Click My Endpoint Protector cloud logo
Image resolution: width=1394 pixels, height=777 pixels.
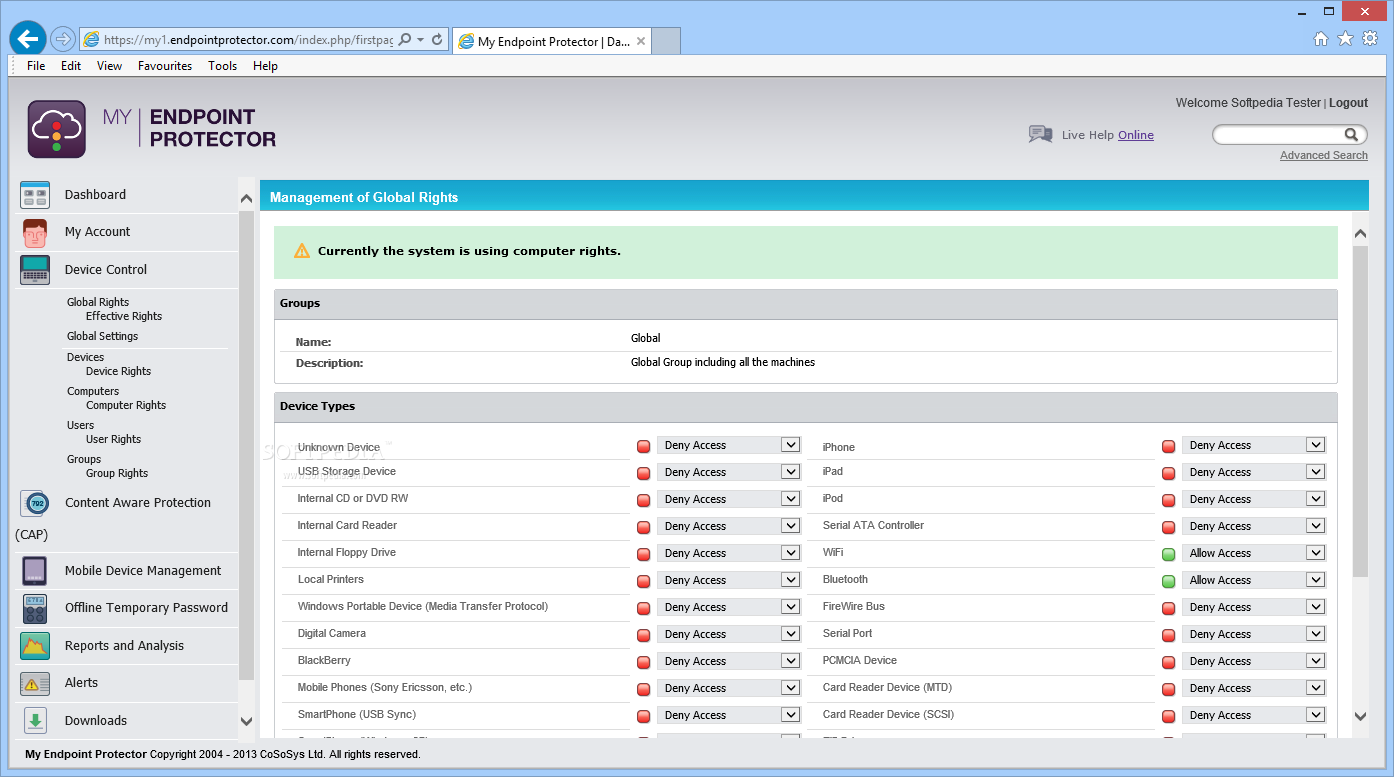pyautogui.click(x=57, y=129)
